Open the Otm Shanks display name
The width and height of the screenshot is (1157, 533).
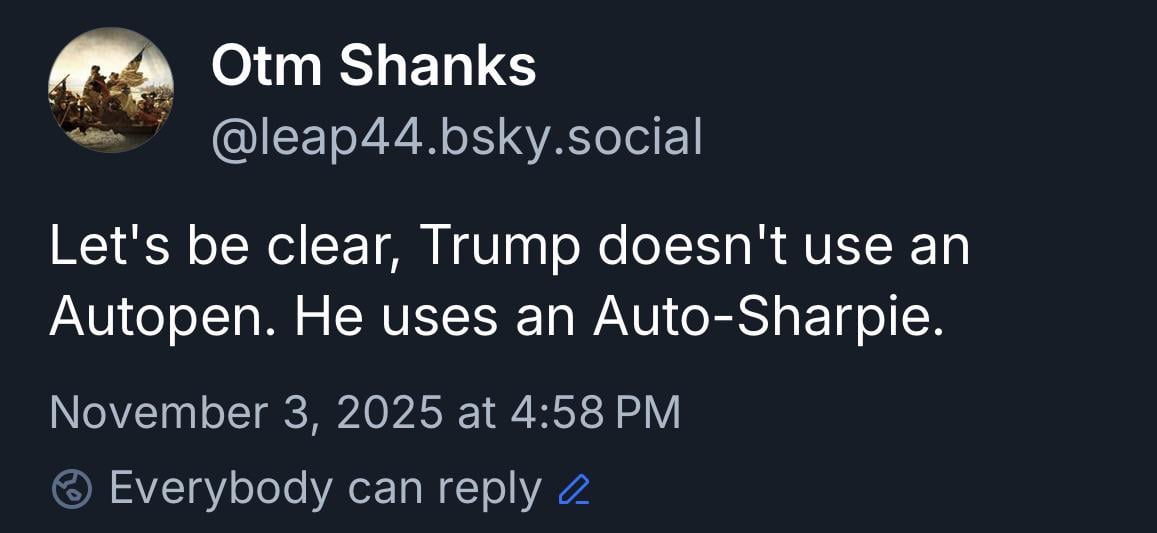(x=373, y=68)
